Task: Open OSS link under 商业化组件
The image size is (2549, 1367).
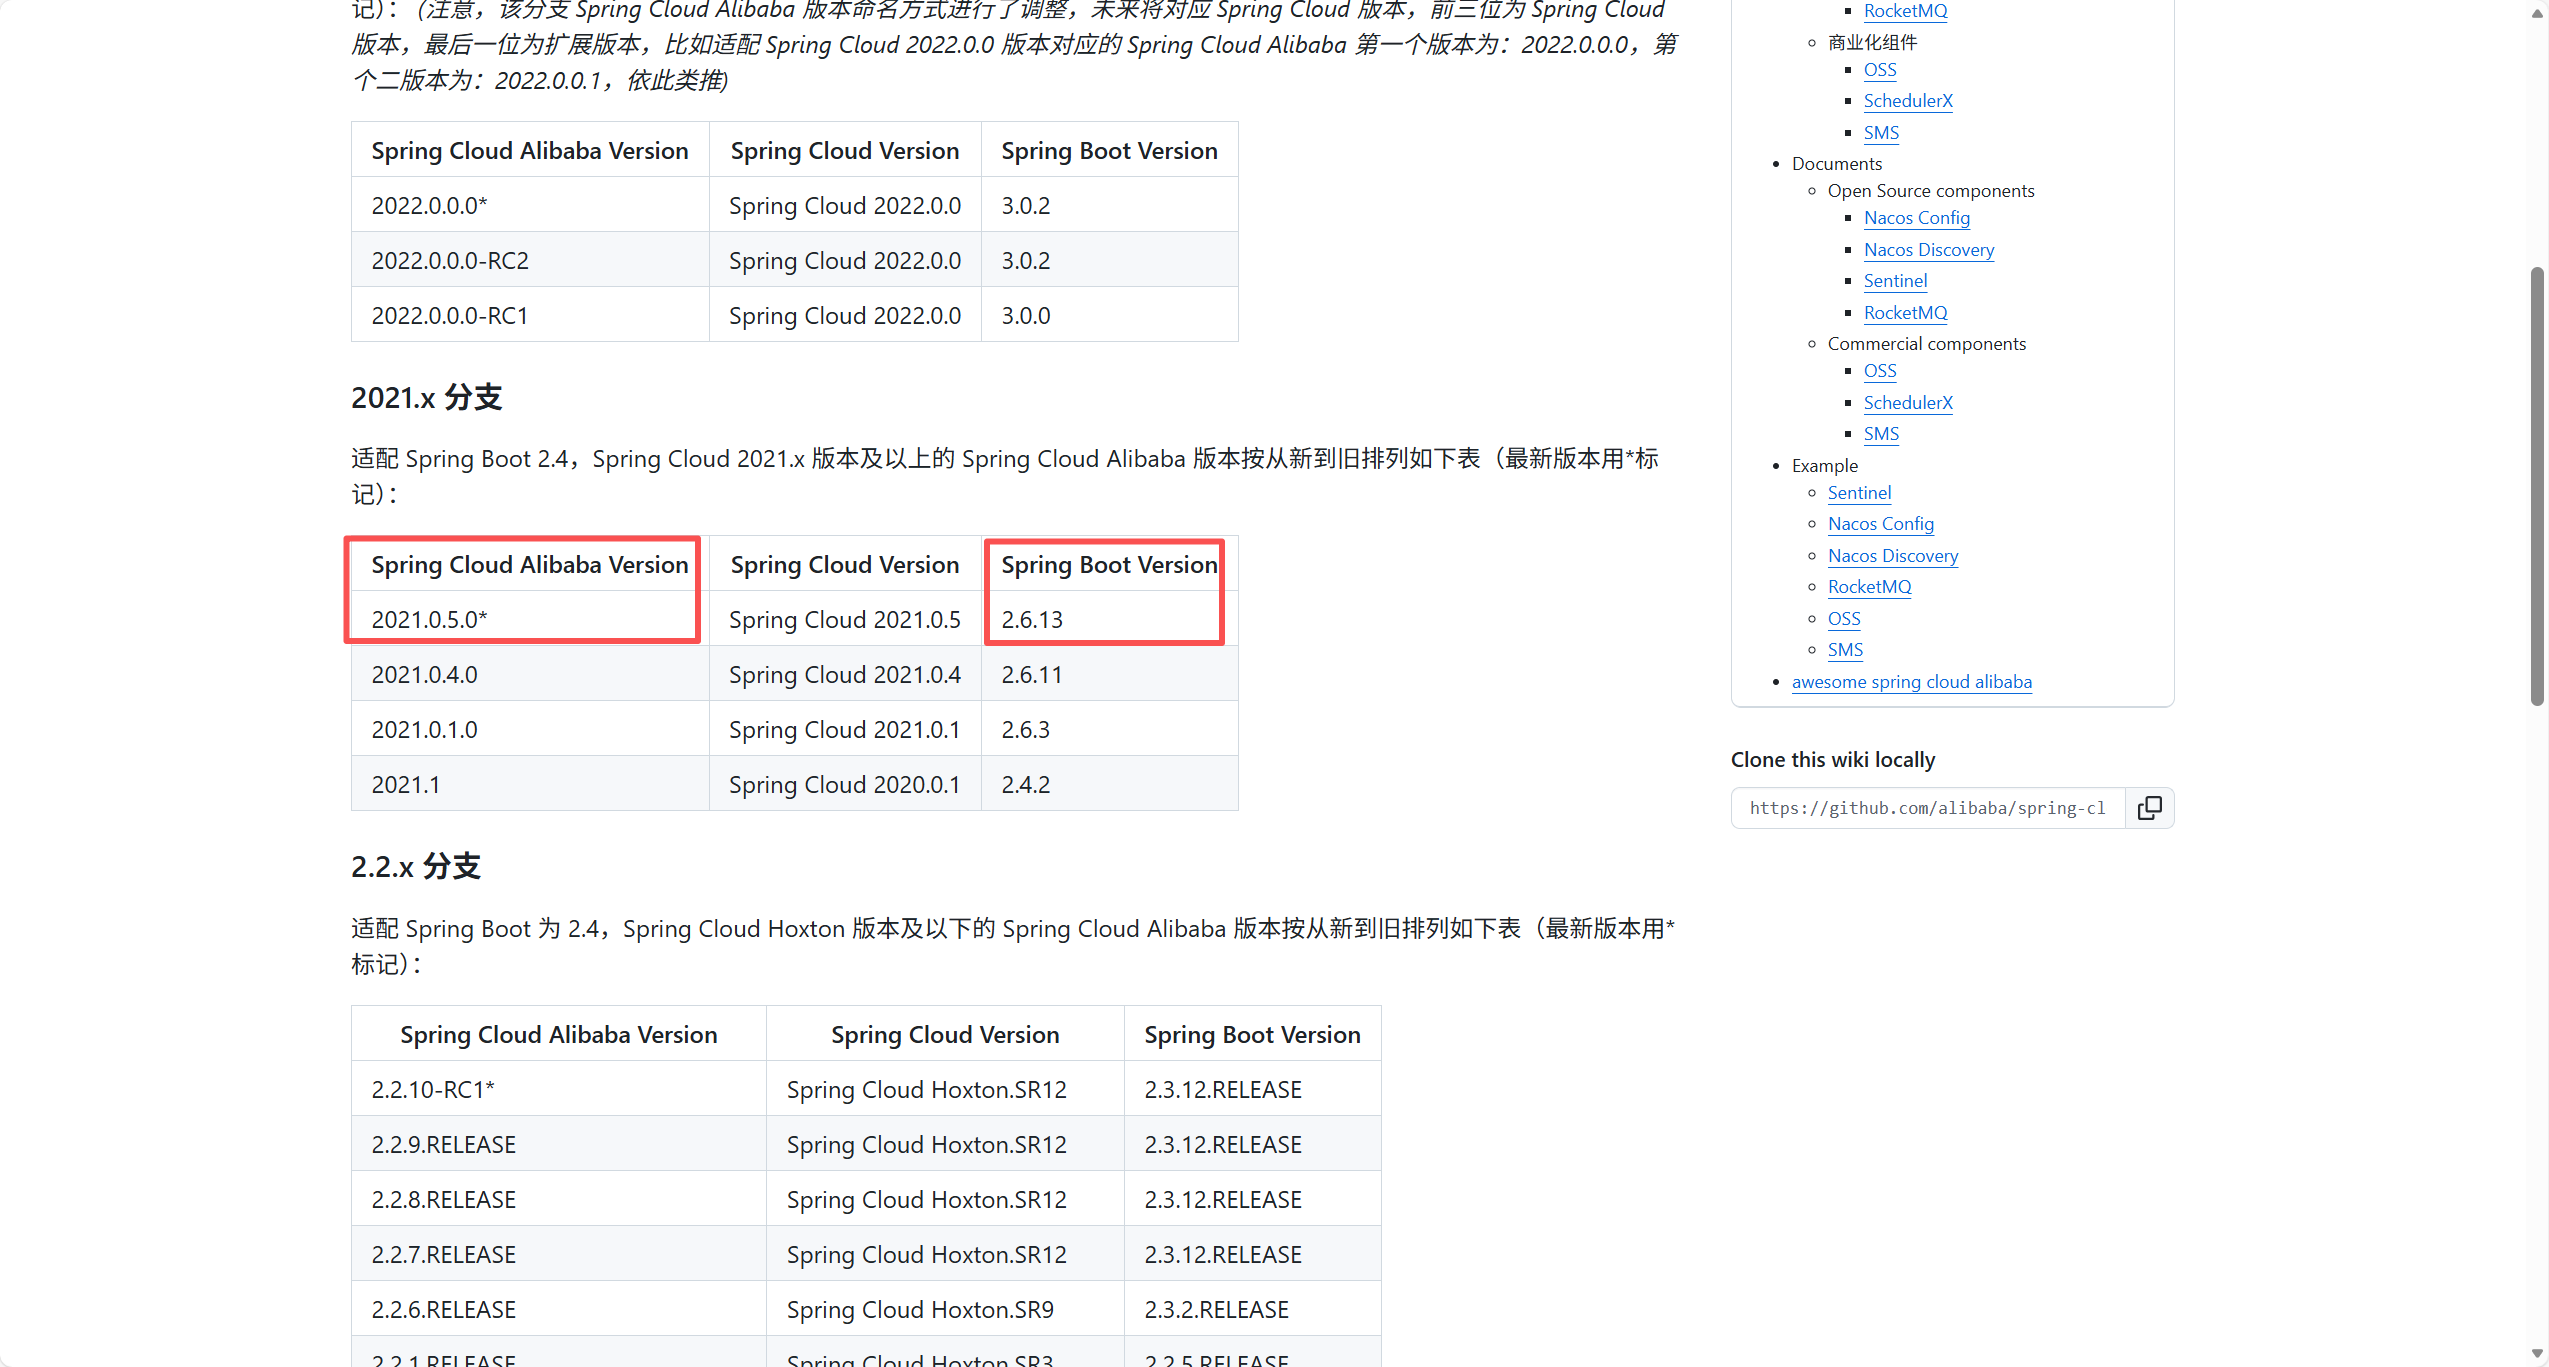Action: [x=1879, y=70]
